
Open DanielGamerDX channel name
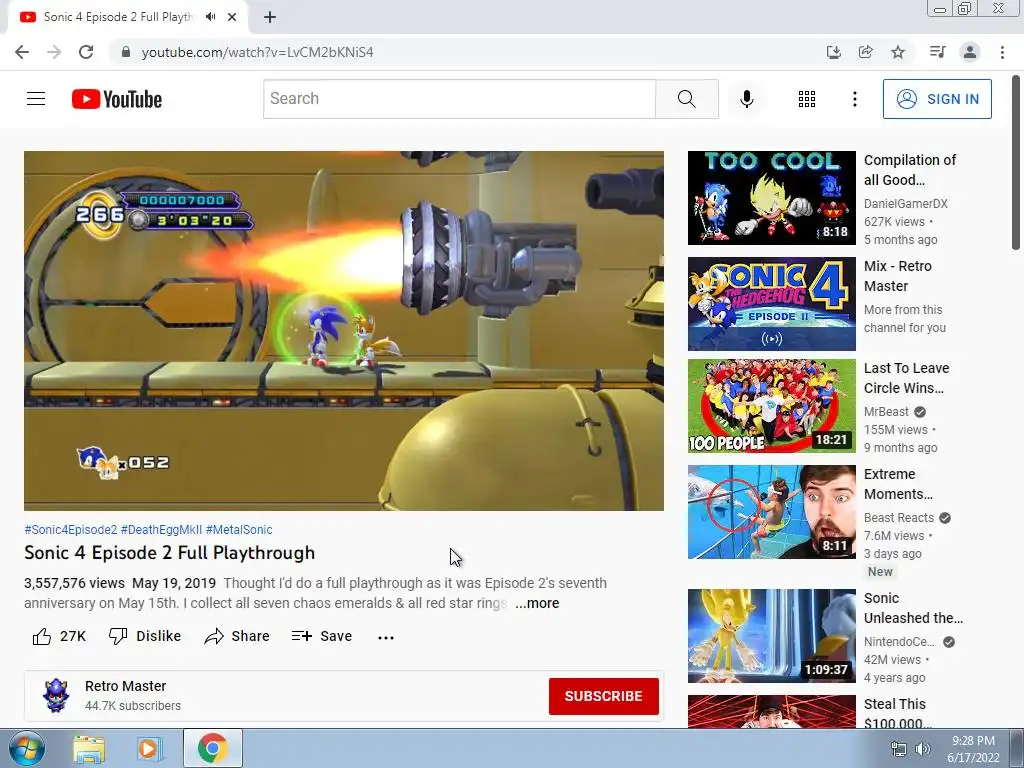[x=905, y=204]
